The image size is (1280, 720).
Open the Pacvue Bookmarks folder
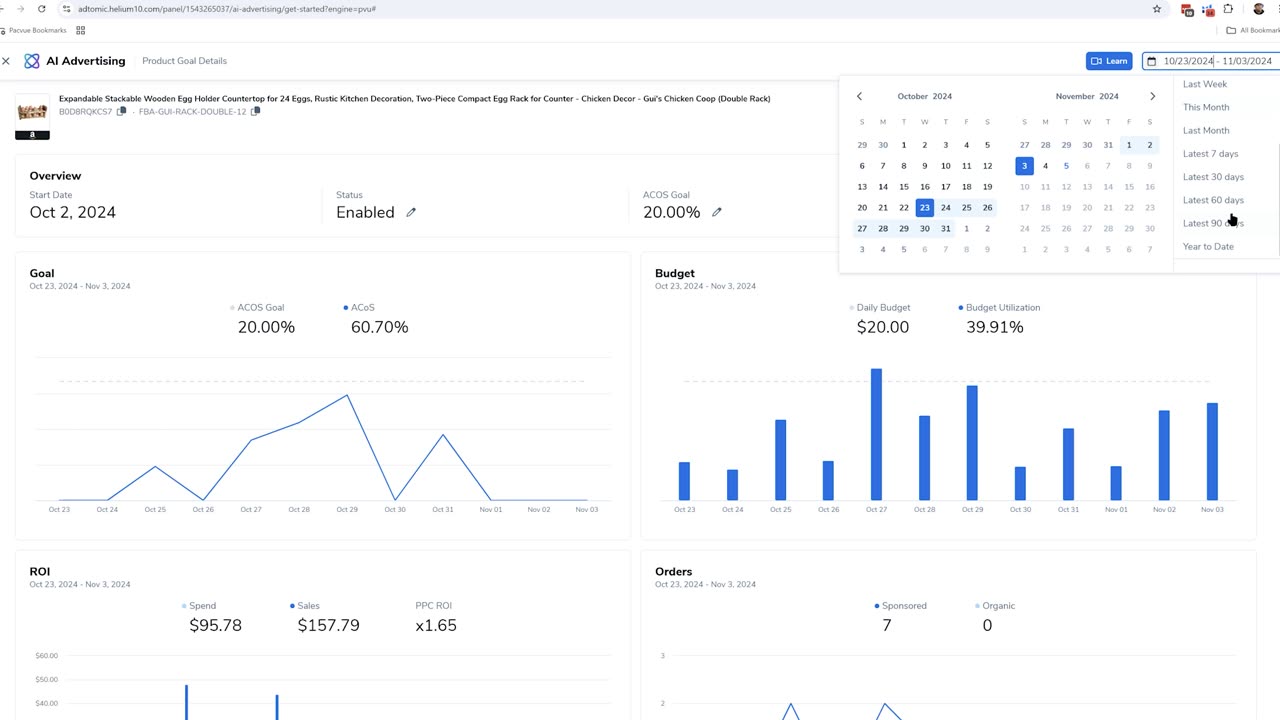[x=33, y=30]
